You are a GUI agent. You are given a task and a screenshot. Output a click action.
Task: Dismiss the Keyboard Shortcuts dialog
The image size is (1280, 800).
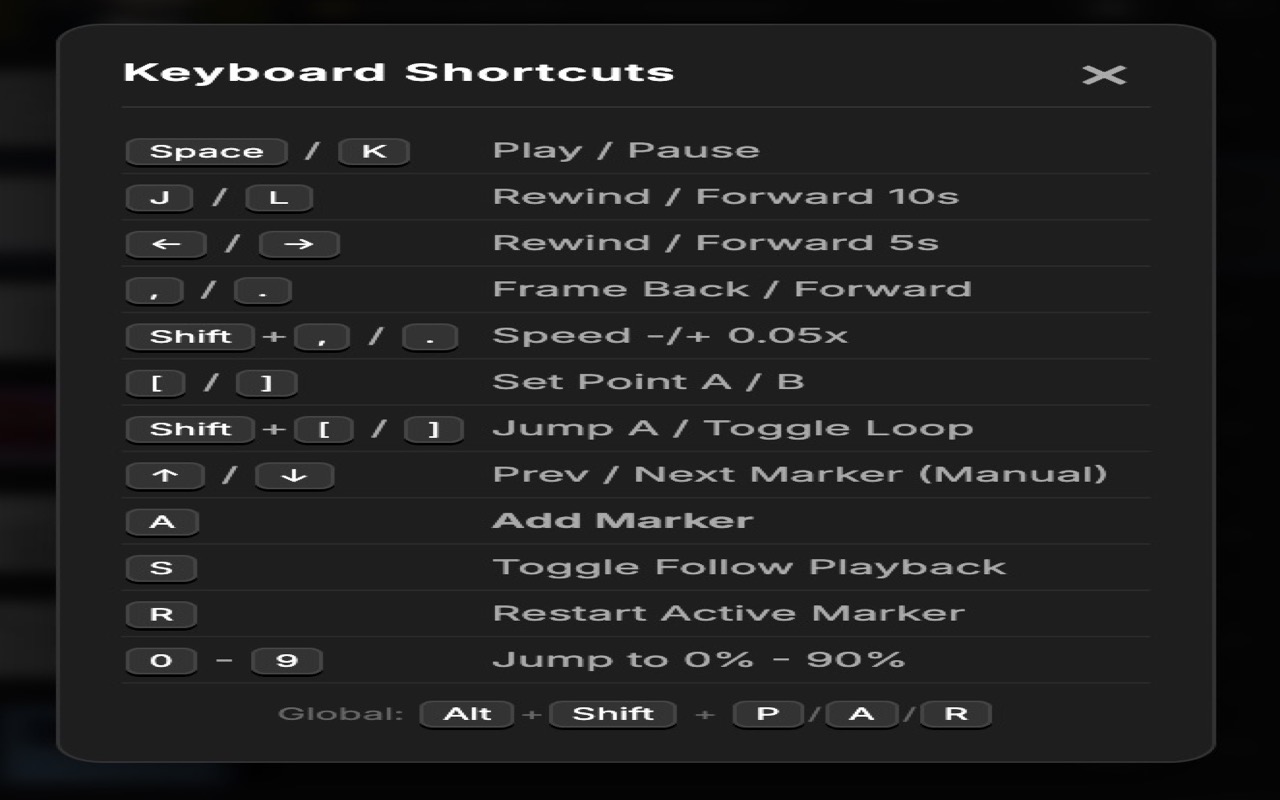[1105, 74]
